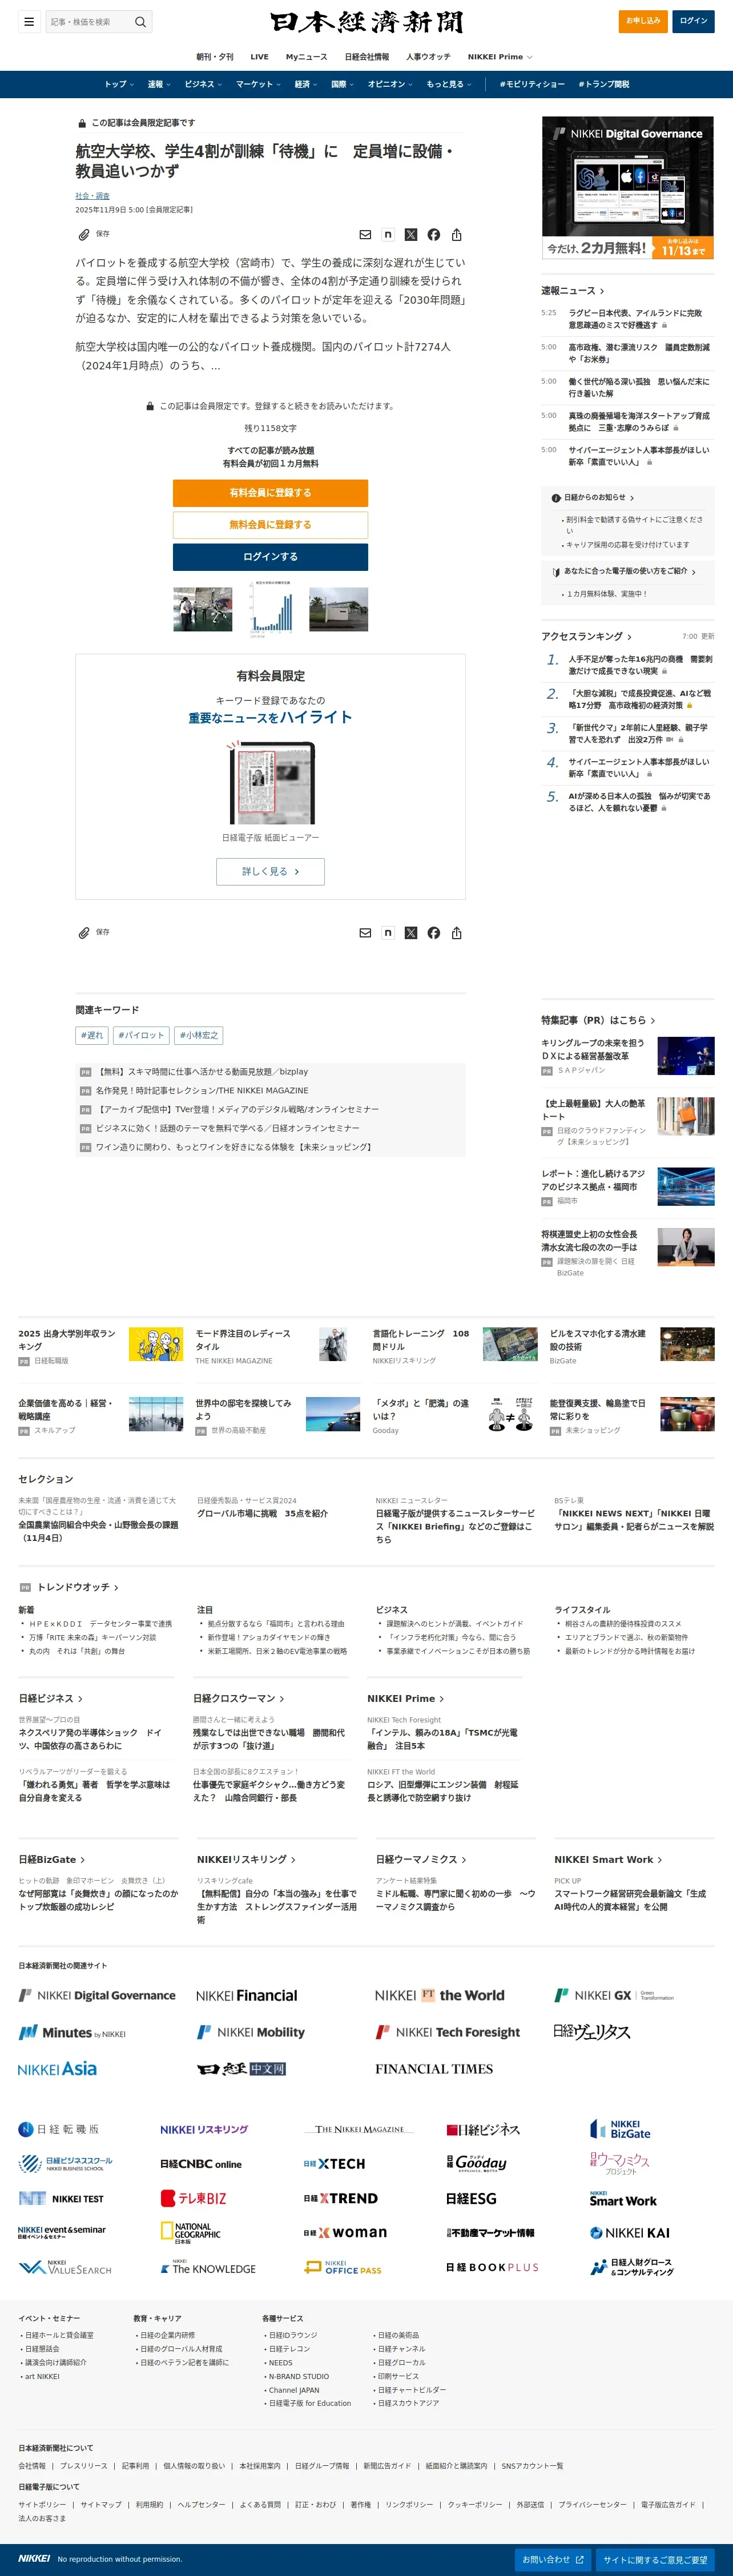Select the #小林宏之 keyword tag
The height and width of the screenshot is (2576, 733).
coord(198,1036)
